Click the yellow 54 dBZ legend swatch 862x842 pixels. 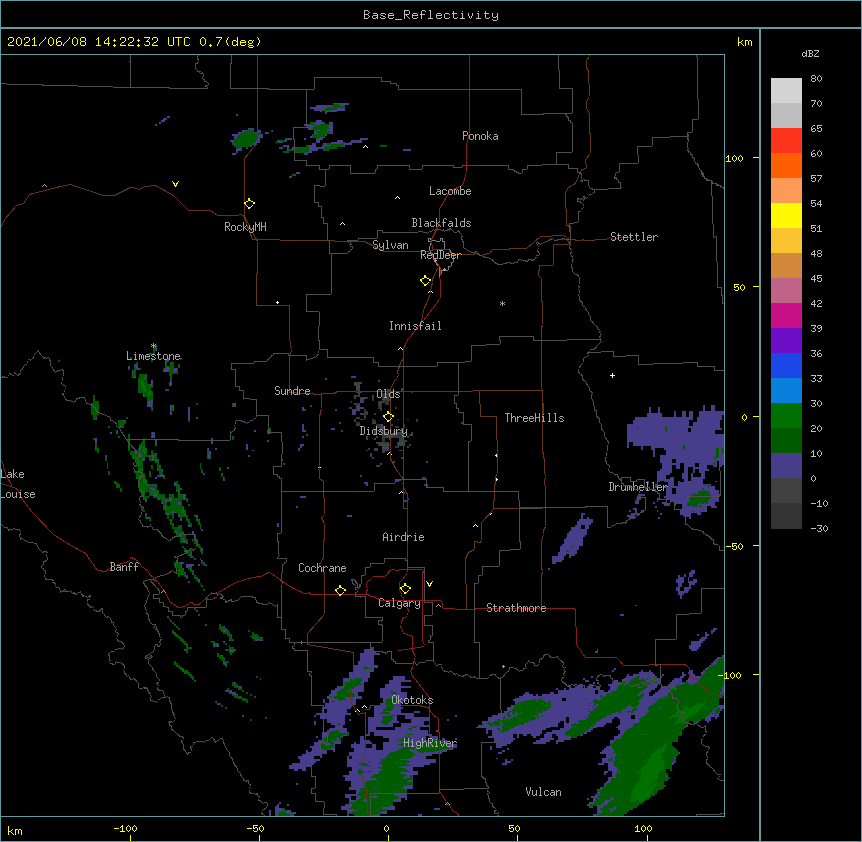point(786,215)
